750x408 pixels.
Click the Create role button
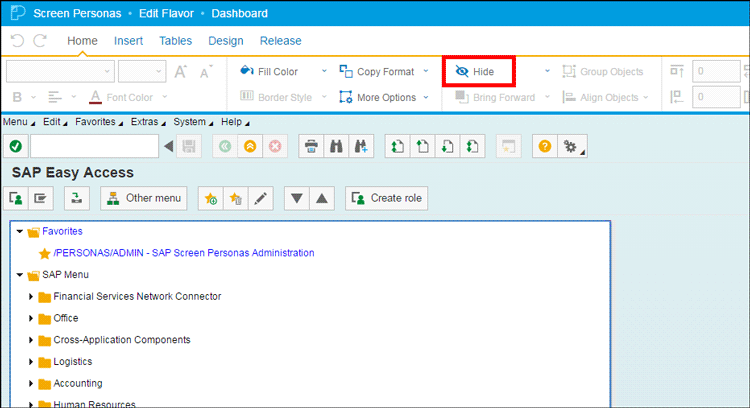[386, 198]
